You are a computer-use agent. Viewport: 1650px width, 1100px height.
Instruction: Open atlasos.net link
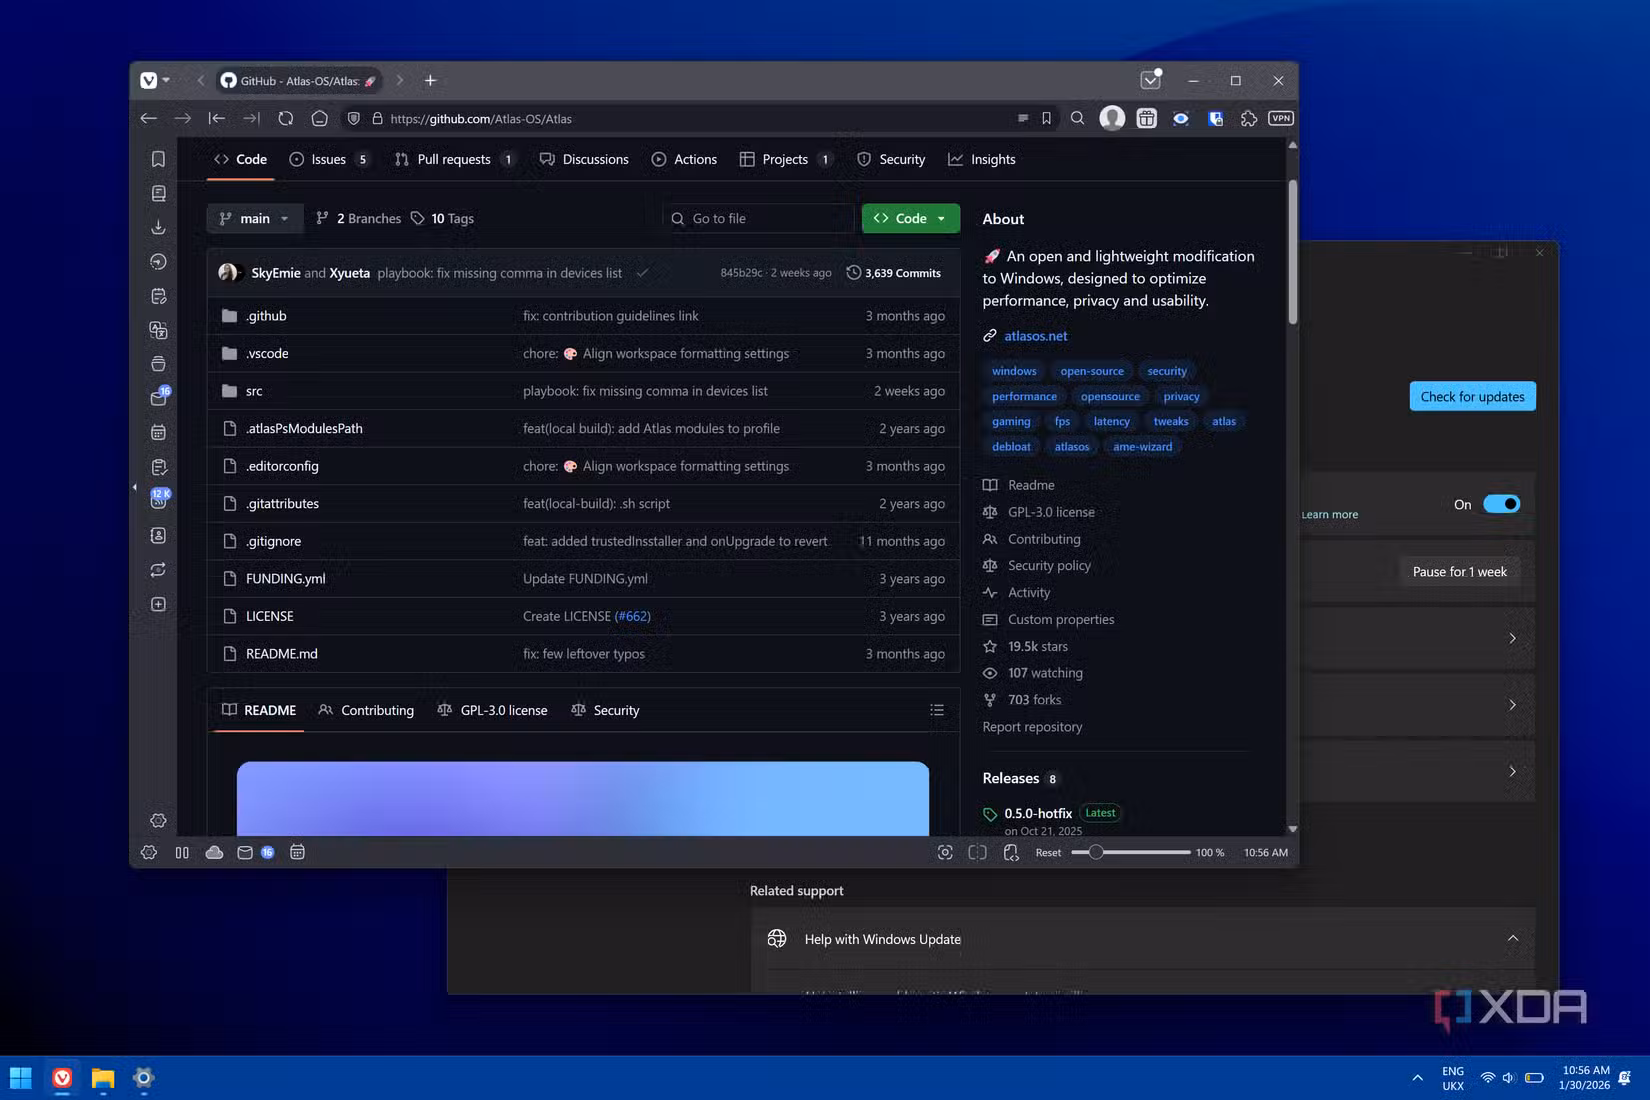click(1035, 336)
